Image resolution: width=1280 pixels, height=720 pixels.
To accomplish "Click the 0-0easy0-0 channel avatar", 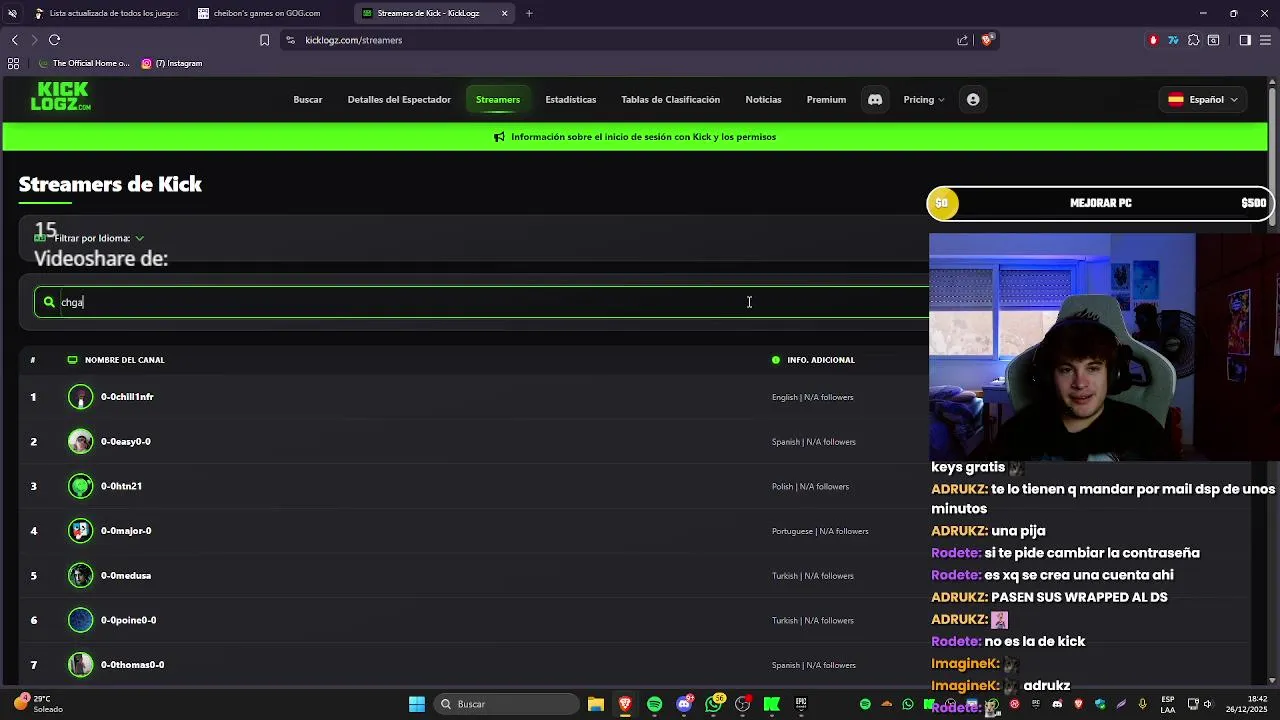I will [80, 442].
